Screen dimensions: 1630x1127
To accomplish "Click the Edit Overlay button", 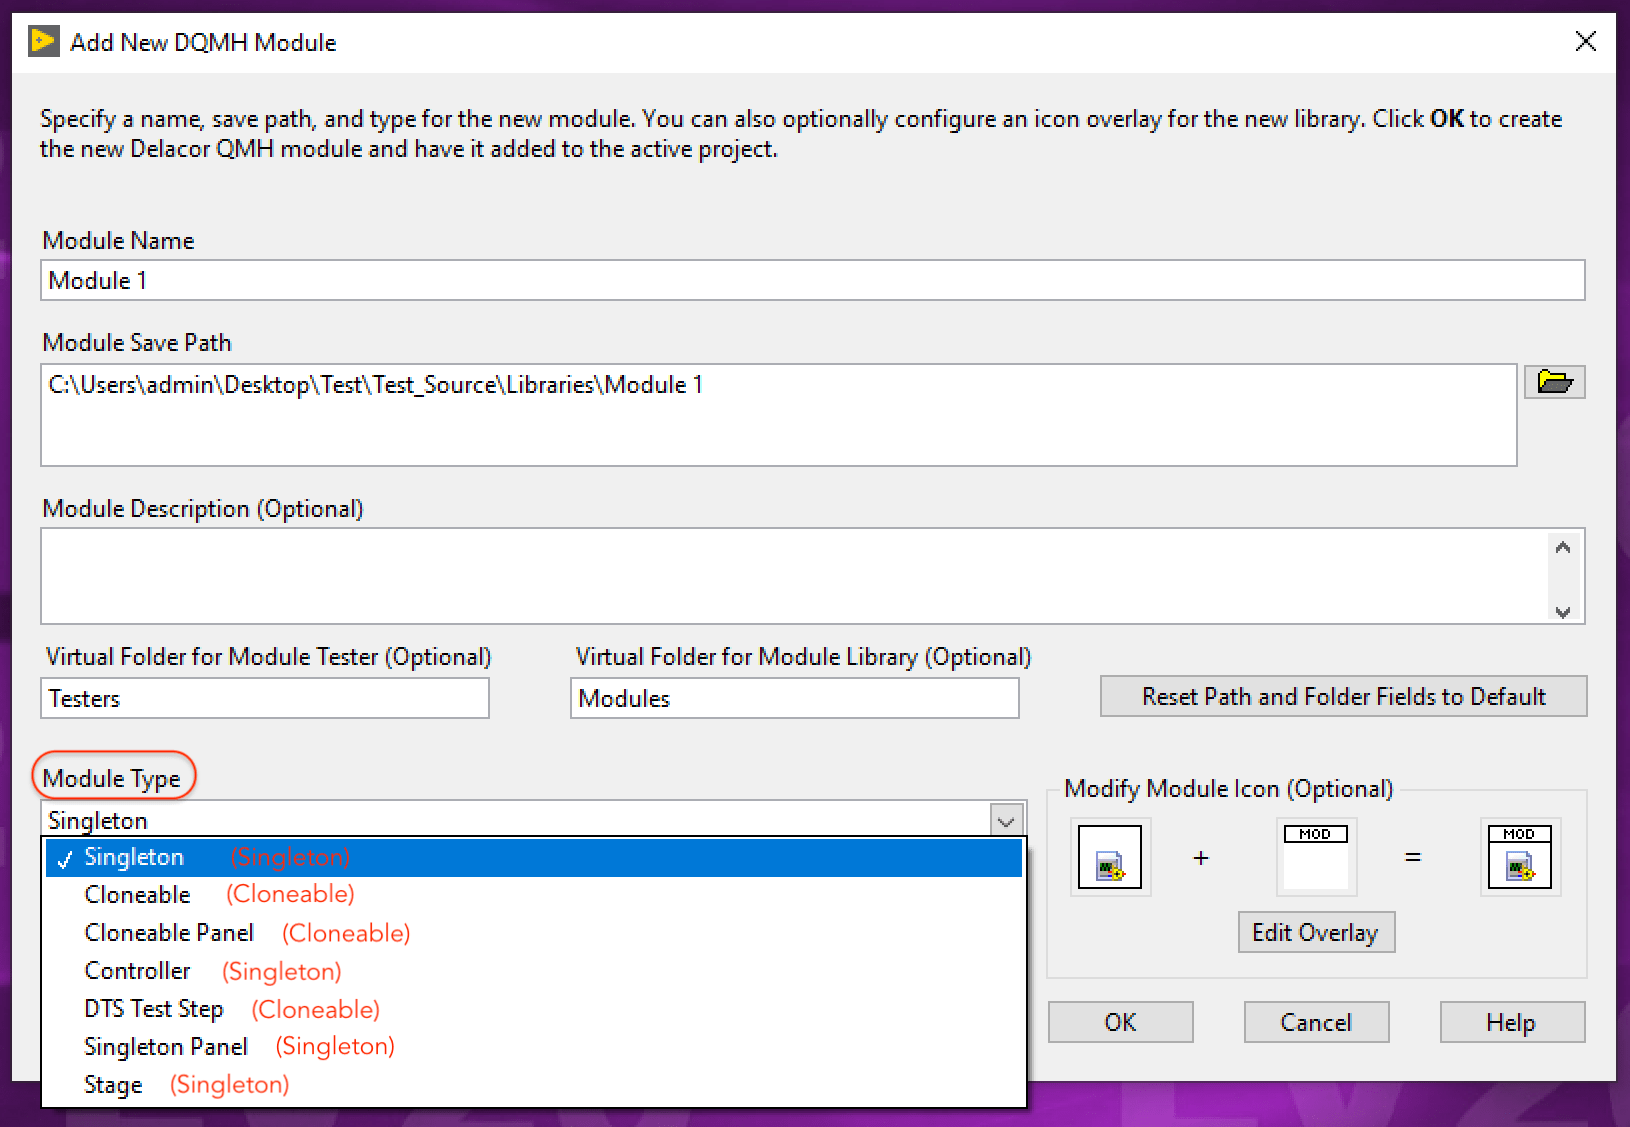I will [1316, 932].
